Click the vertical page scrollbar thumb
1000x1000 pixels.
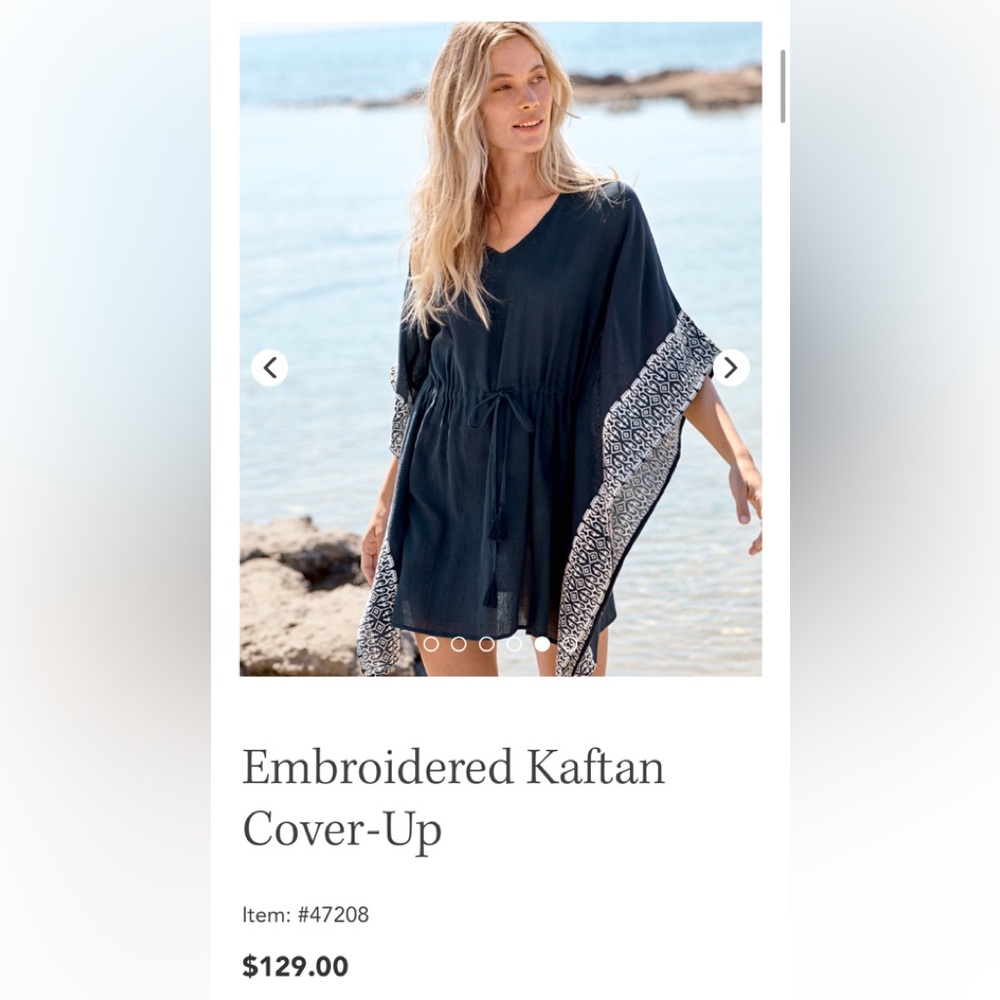[x=783, y=86]
